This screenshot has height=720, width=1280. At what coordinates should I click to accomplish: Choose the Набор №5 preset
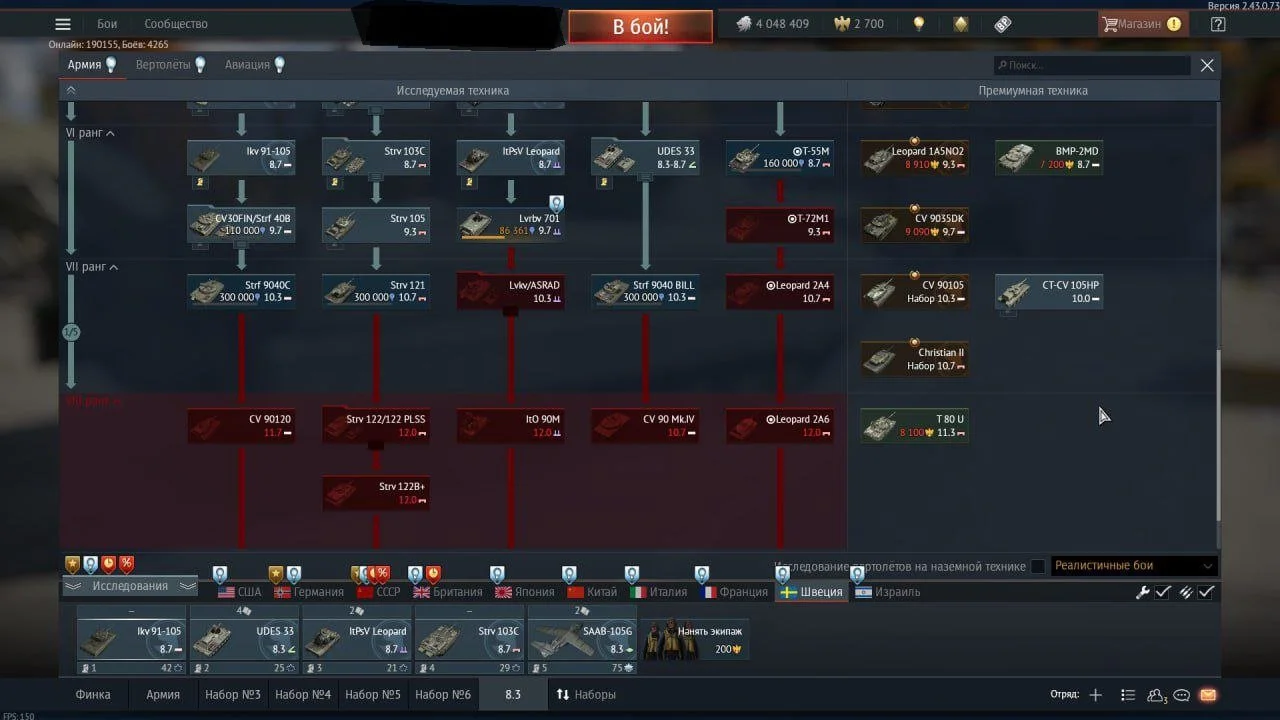[373, 694]
